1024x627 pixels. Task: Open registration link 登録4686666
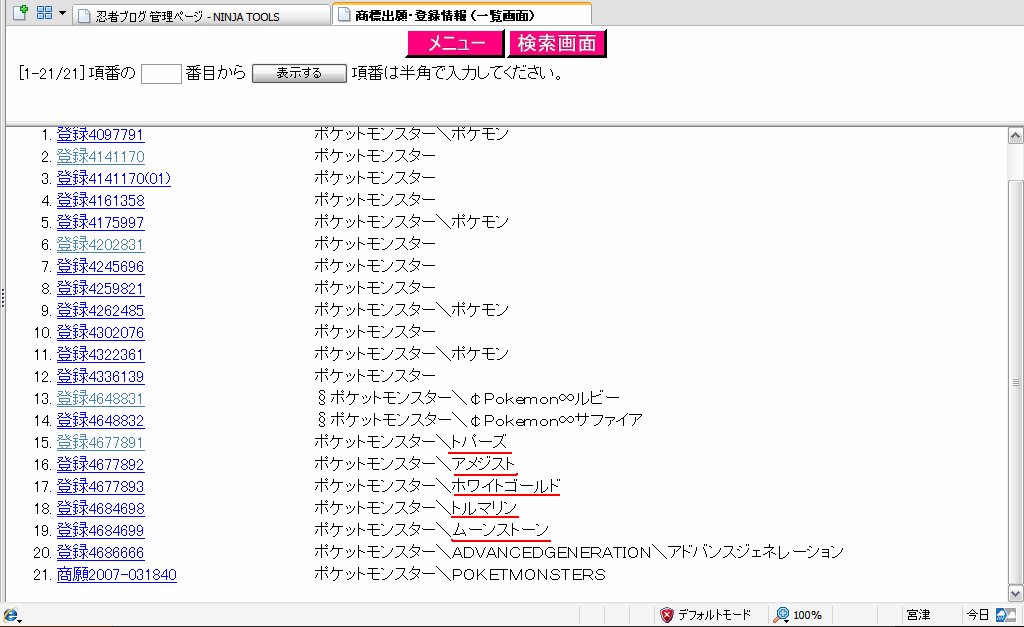point(100,553)
